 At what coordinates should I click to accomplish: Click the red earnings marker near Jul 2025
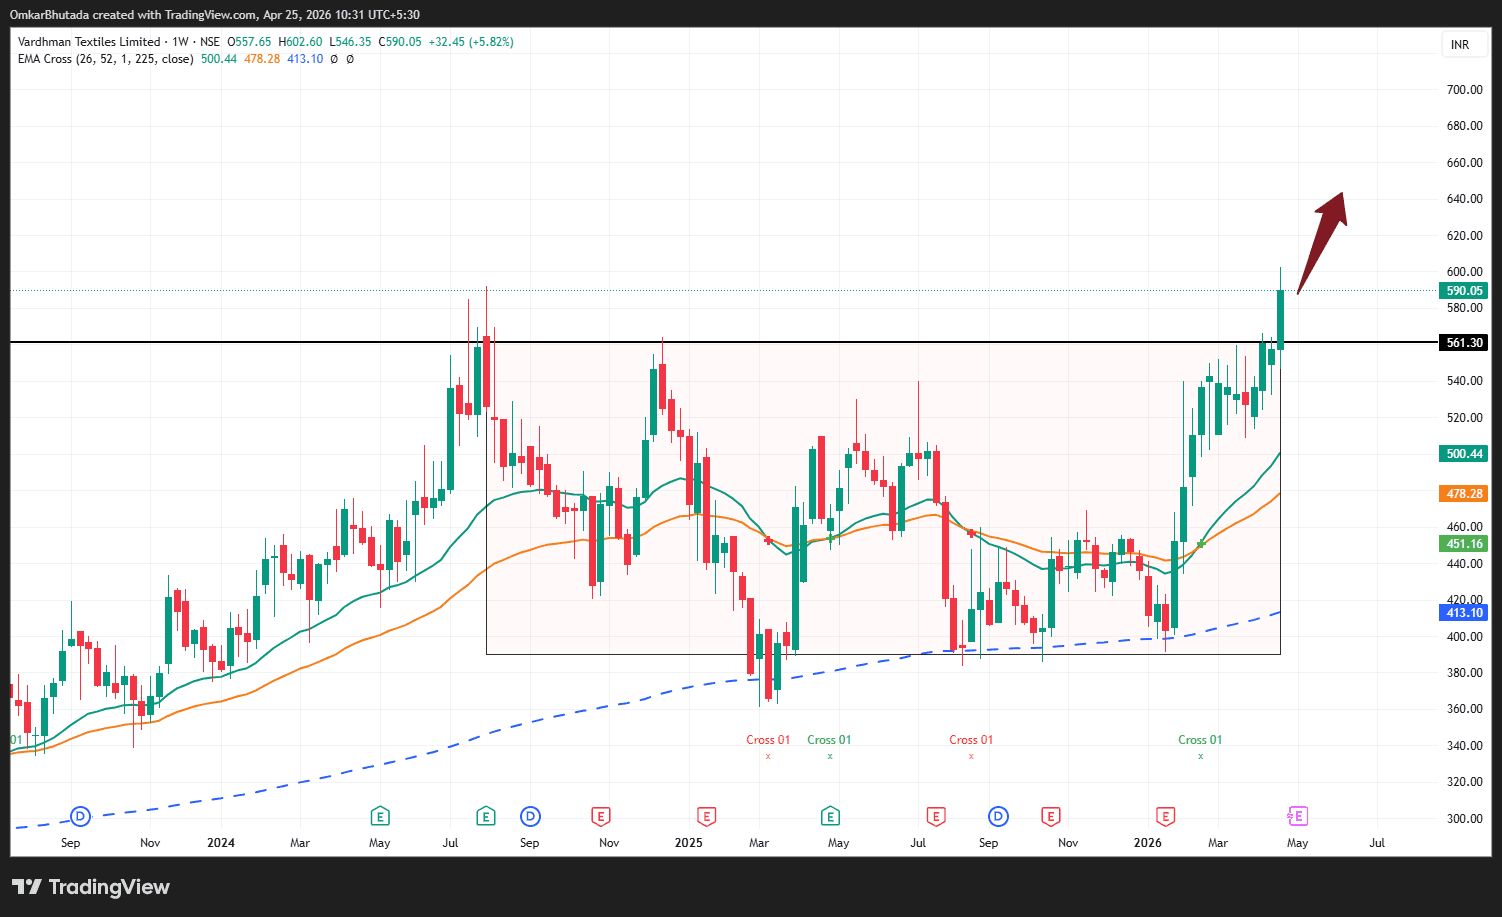936,817
